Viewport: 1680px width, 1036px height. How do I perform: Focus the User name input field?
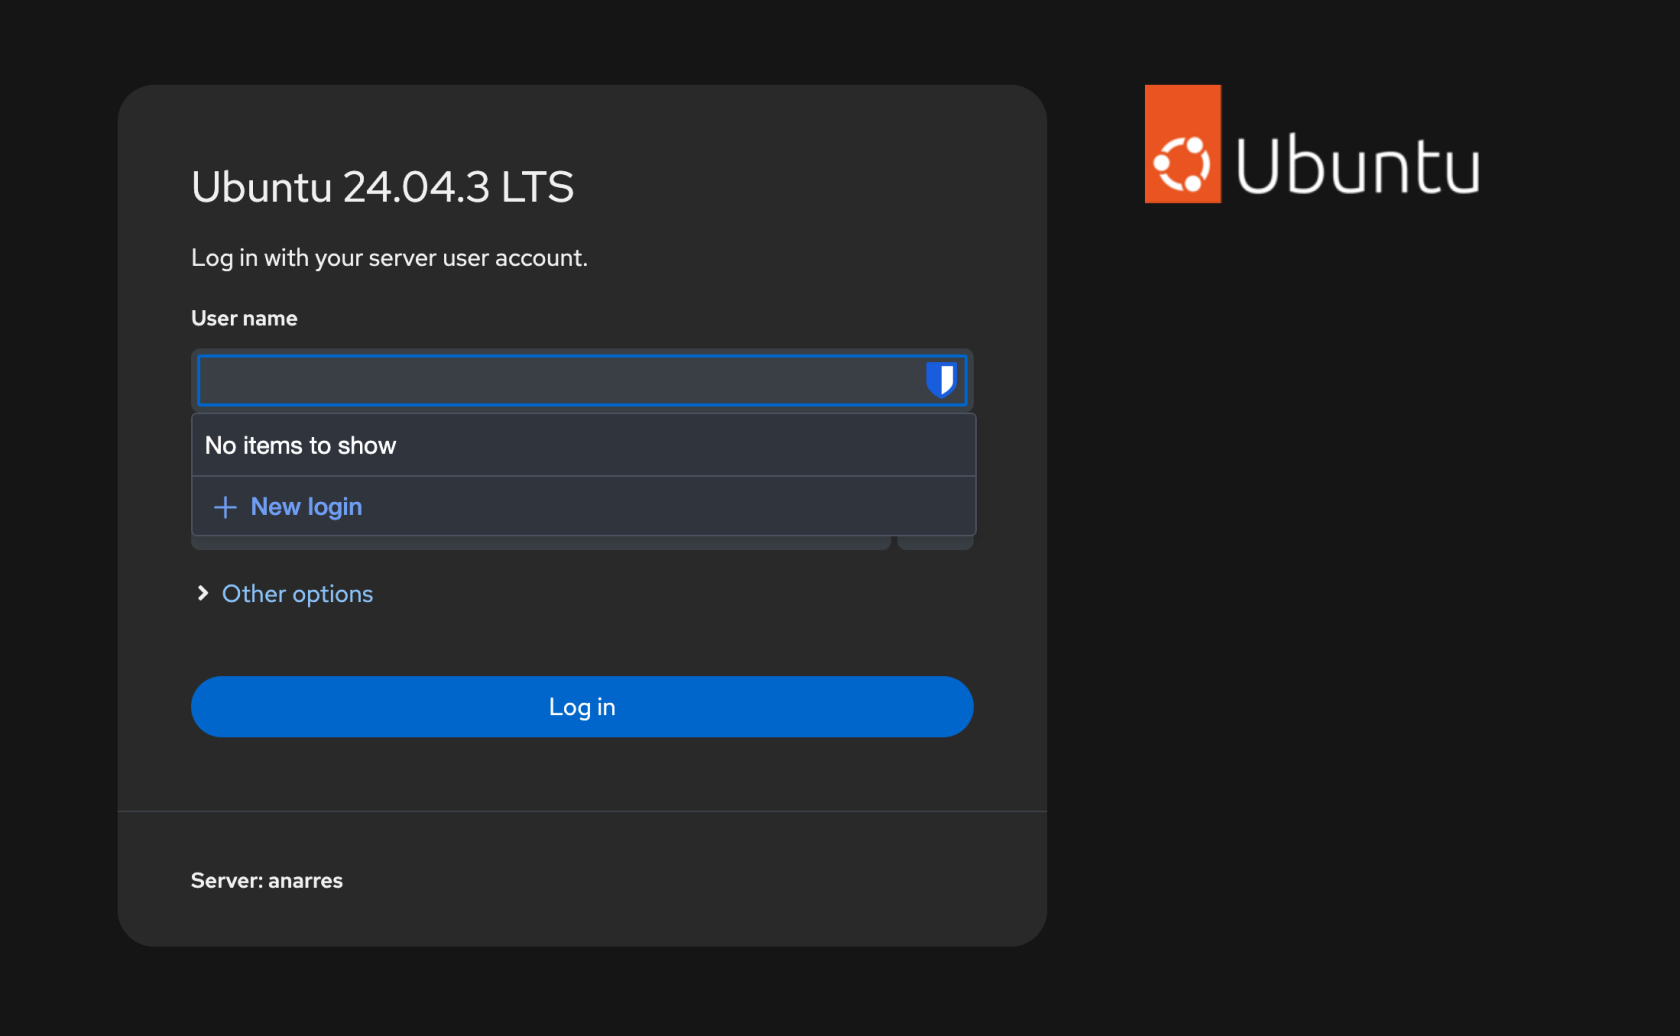pyautogui.click(x=582, y=380)
